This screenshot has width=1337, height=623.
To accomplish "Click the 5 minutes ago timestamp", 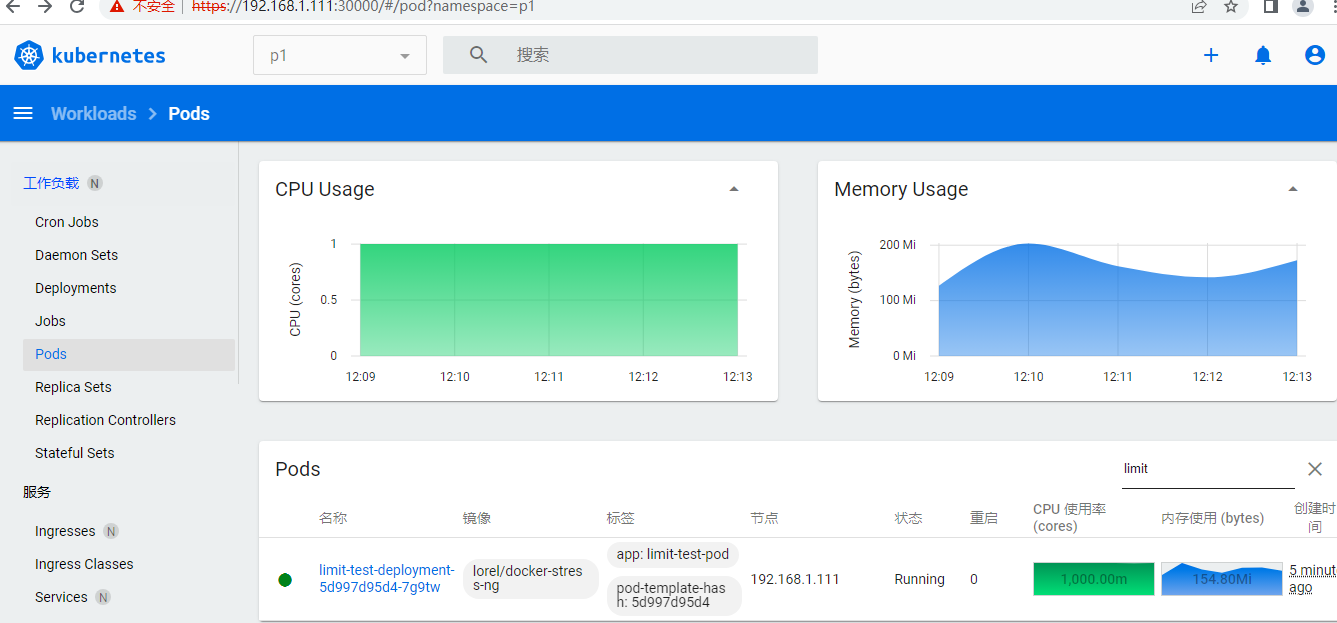I will [1312, 579].
